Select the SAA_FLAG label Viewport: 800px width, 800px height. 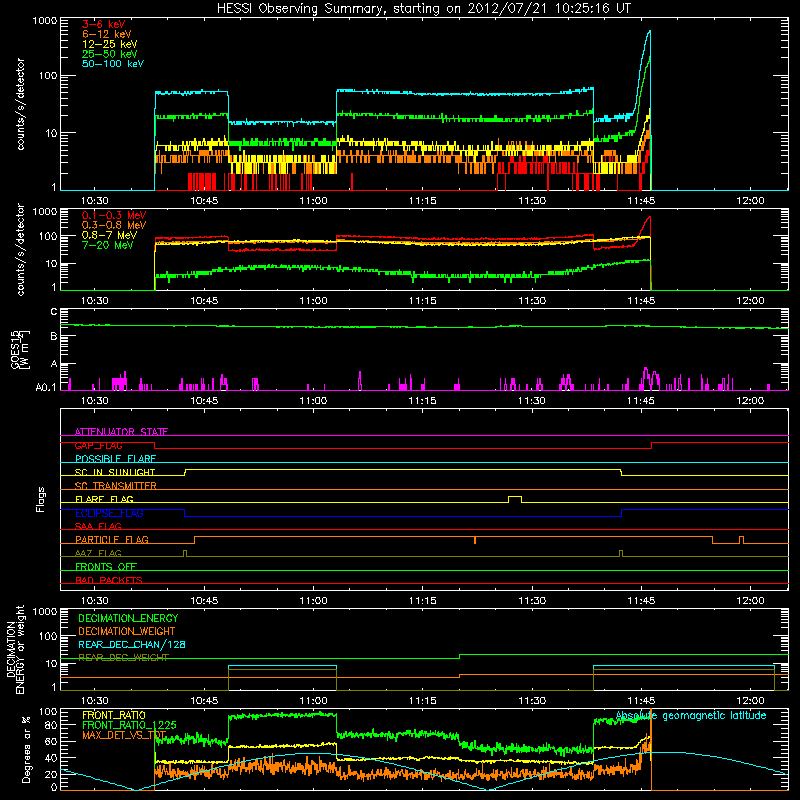[x=98, y=526]
